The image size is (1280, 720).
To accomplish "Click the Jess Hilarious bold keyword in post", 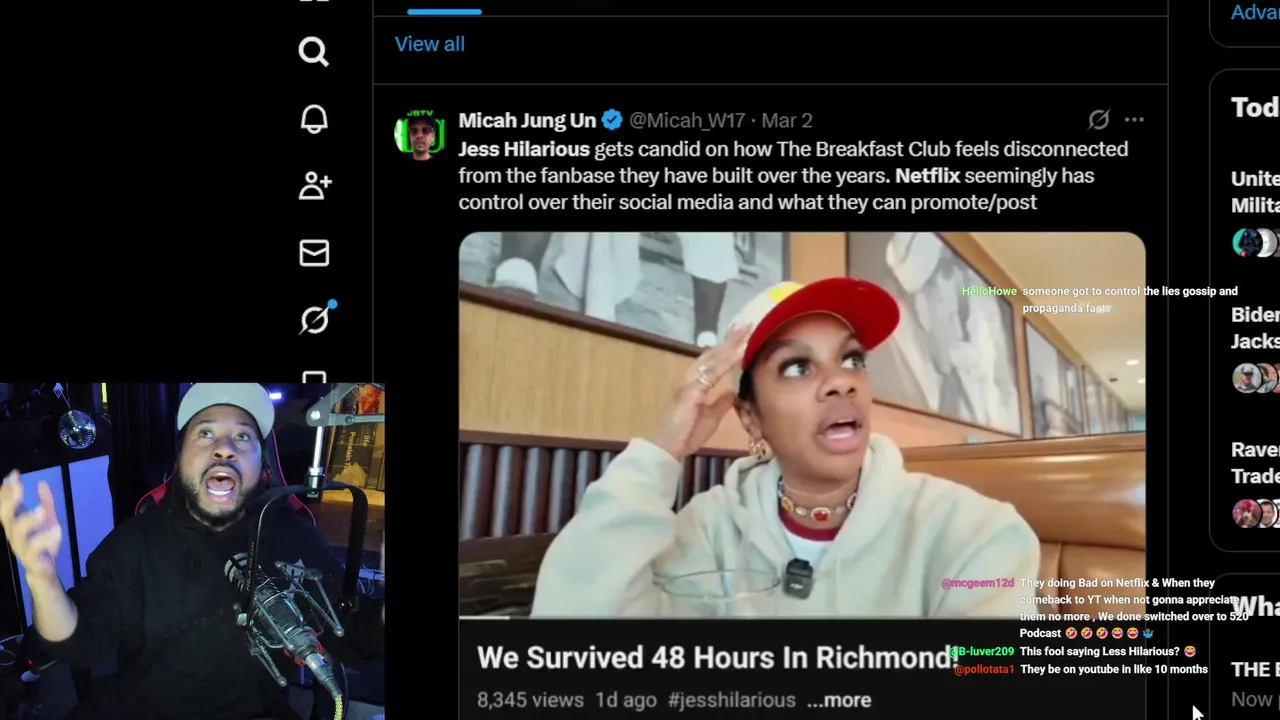I will (524, 149).
